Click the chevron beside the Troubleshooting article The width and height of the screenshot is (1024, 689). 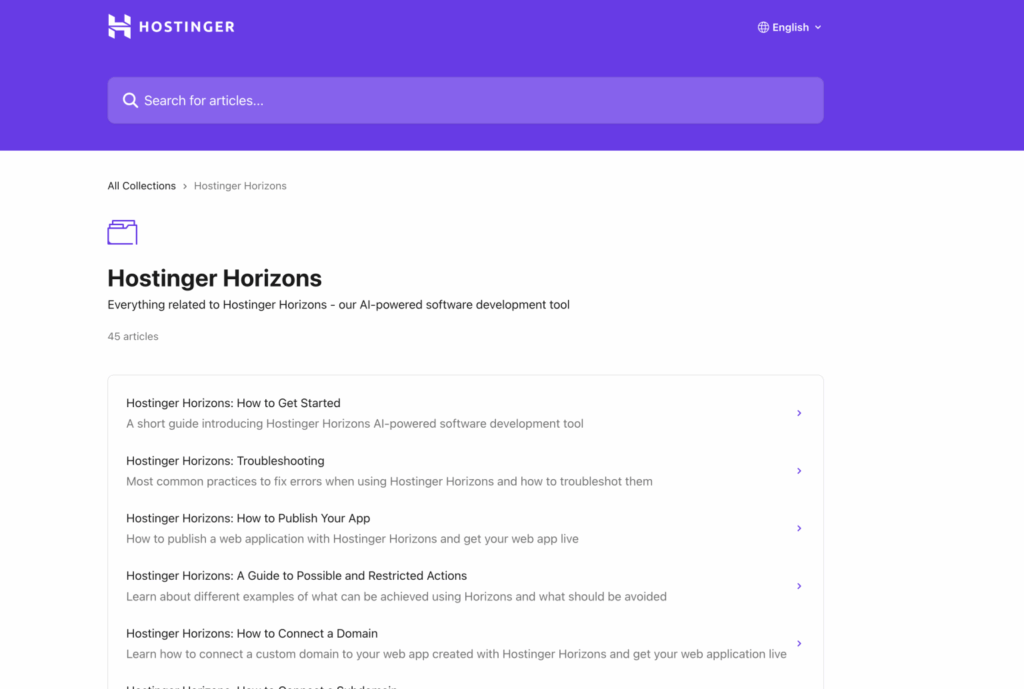[798, 470]
